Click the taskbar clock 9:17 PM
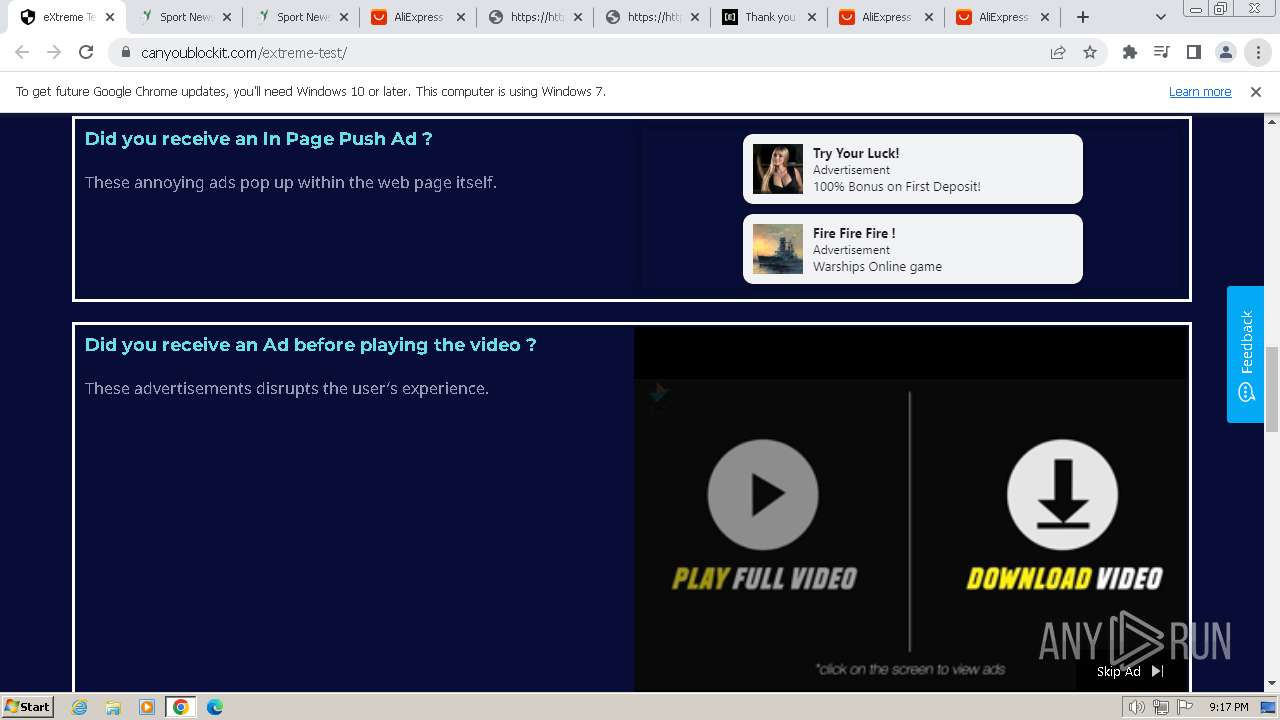The height and width of the screenshot is (720, 1280). pyautogui.click(x=1228, y=707)
